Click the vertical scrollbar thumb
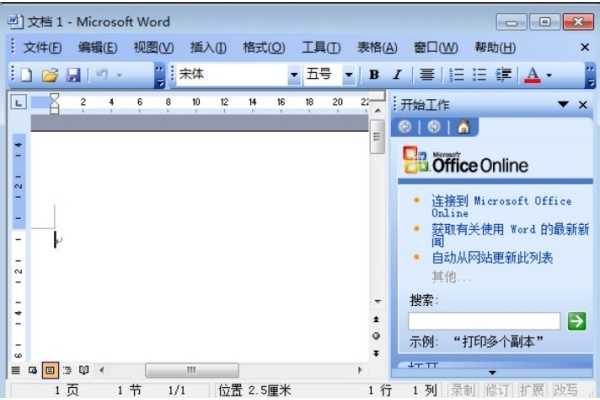The image size is (600, 400). tap(377, 137)
